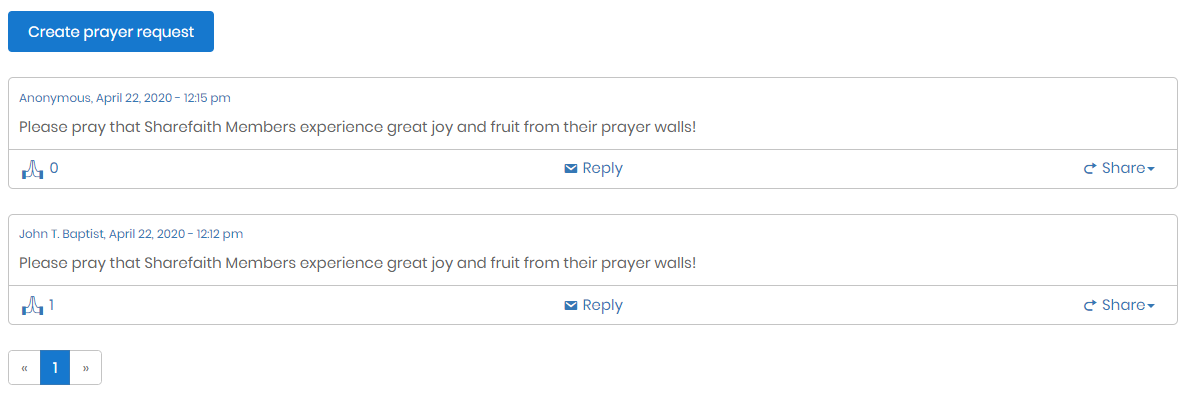
Task: Select the Reply link under Anonymous request
Action: click(x=602, y=168)
